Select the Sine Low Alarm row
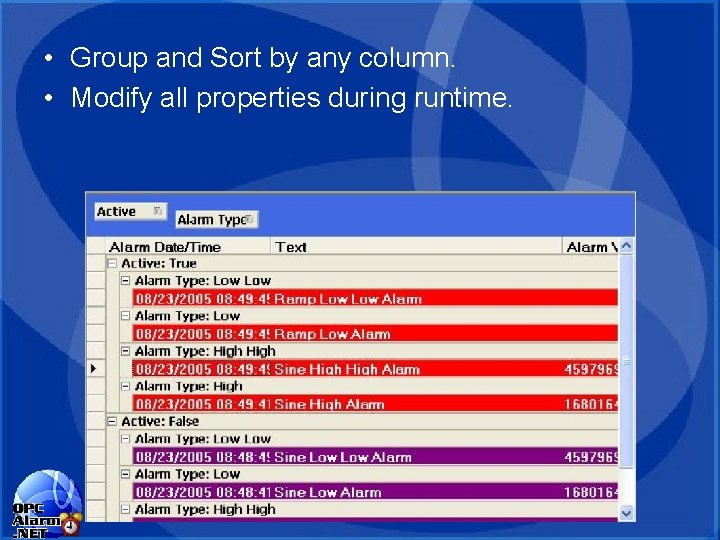 (375, 492)
